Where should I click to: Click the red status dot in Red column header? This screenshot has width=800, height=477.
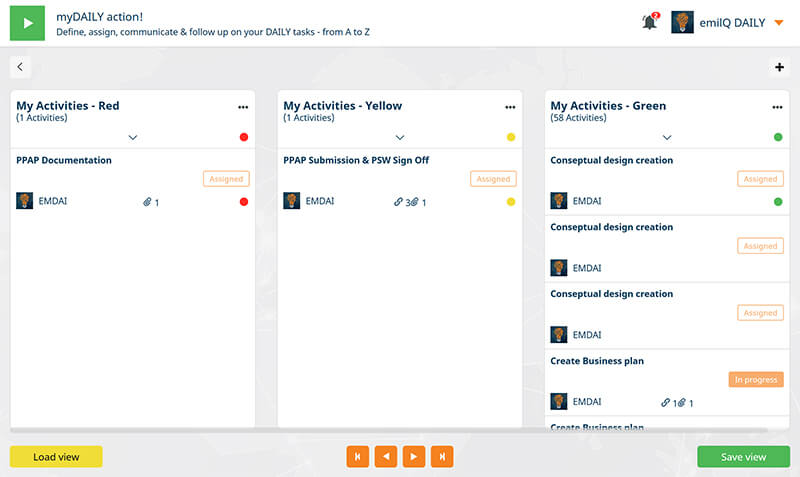pyautogui.click(x=244, y=137)
